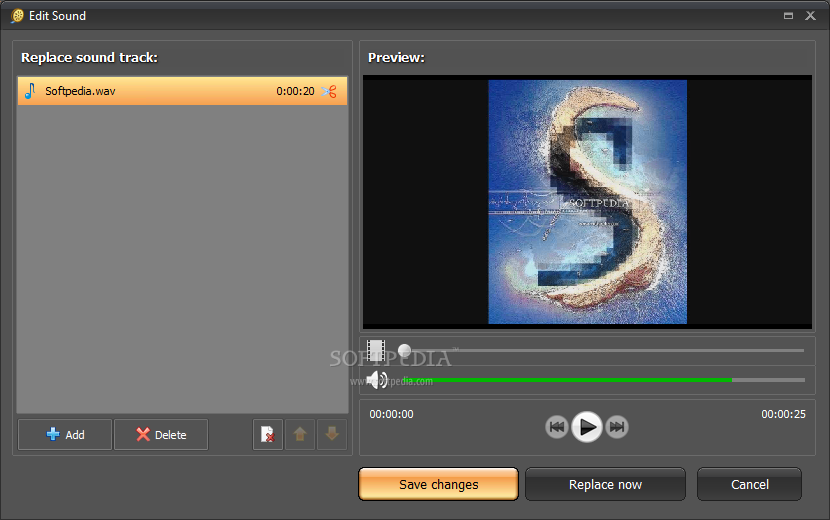Close the Edit Sound window

pyautogui.click(x=810, y=16)
